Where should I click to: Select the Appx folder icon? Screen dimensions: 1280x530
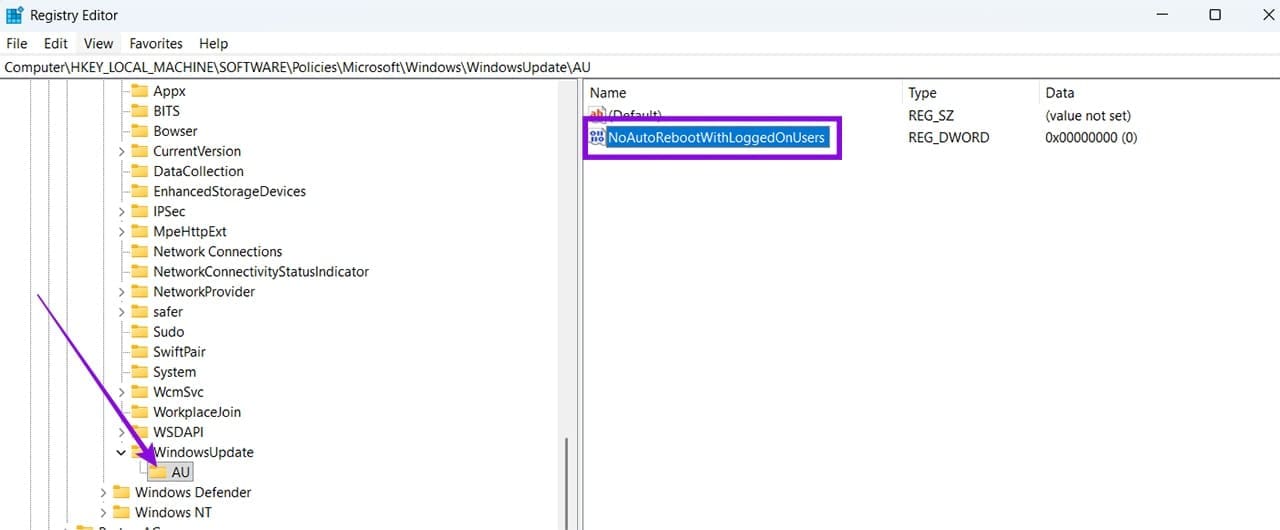[x=139, y=91]
